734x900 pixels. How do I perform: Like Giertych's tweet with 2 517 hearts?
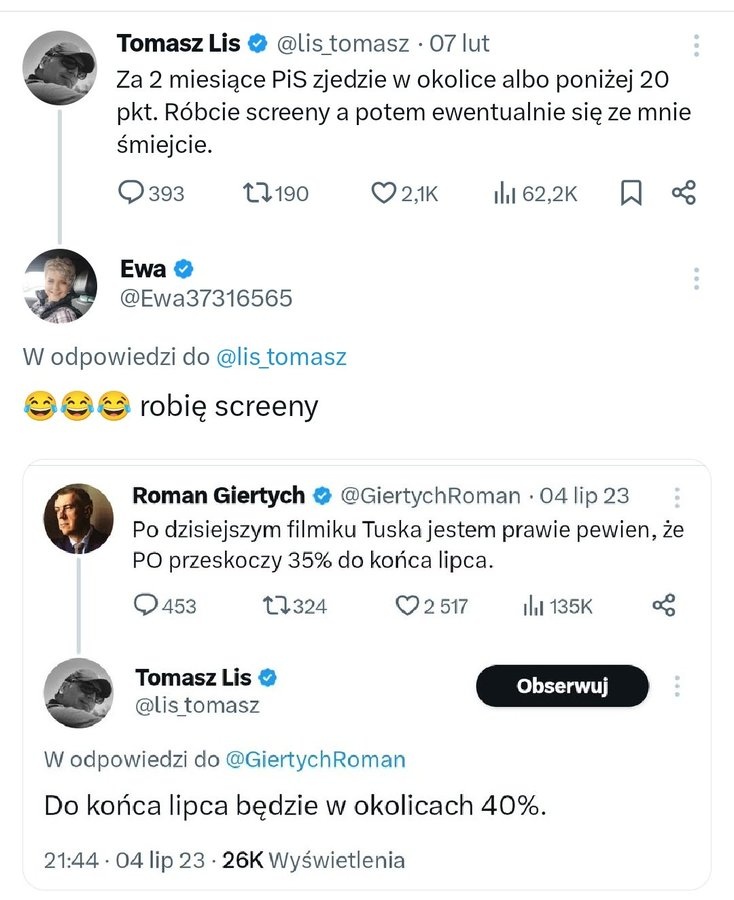406,605
